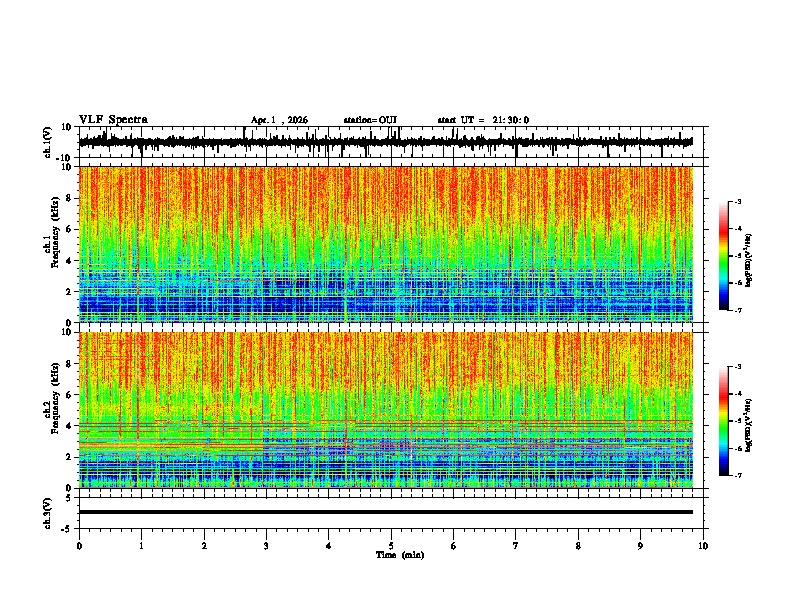Click the "5" tick on ch.3(V) axis
This screenshot has height=612, width=792.
70,498
